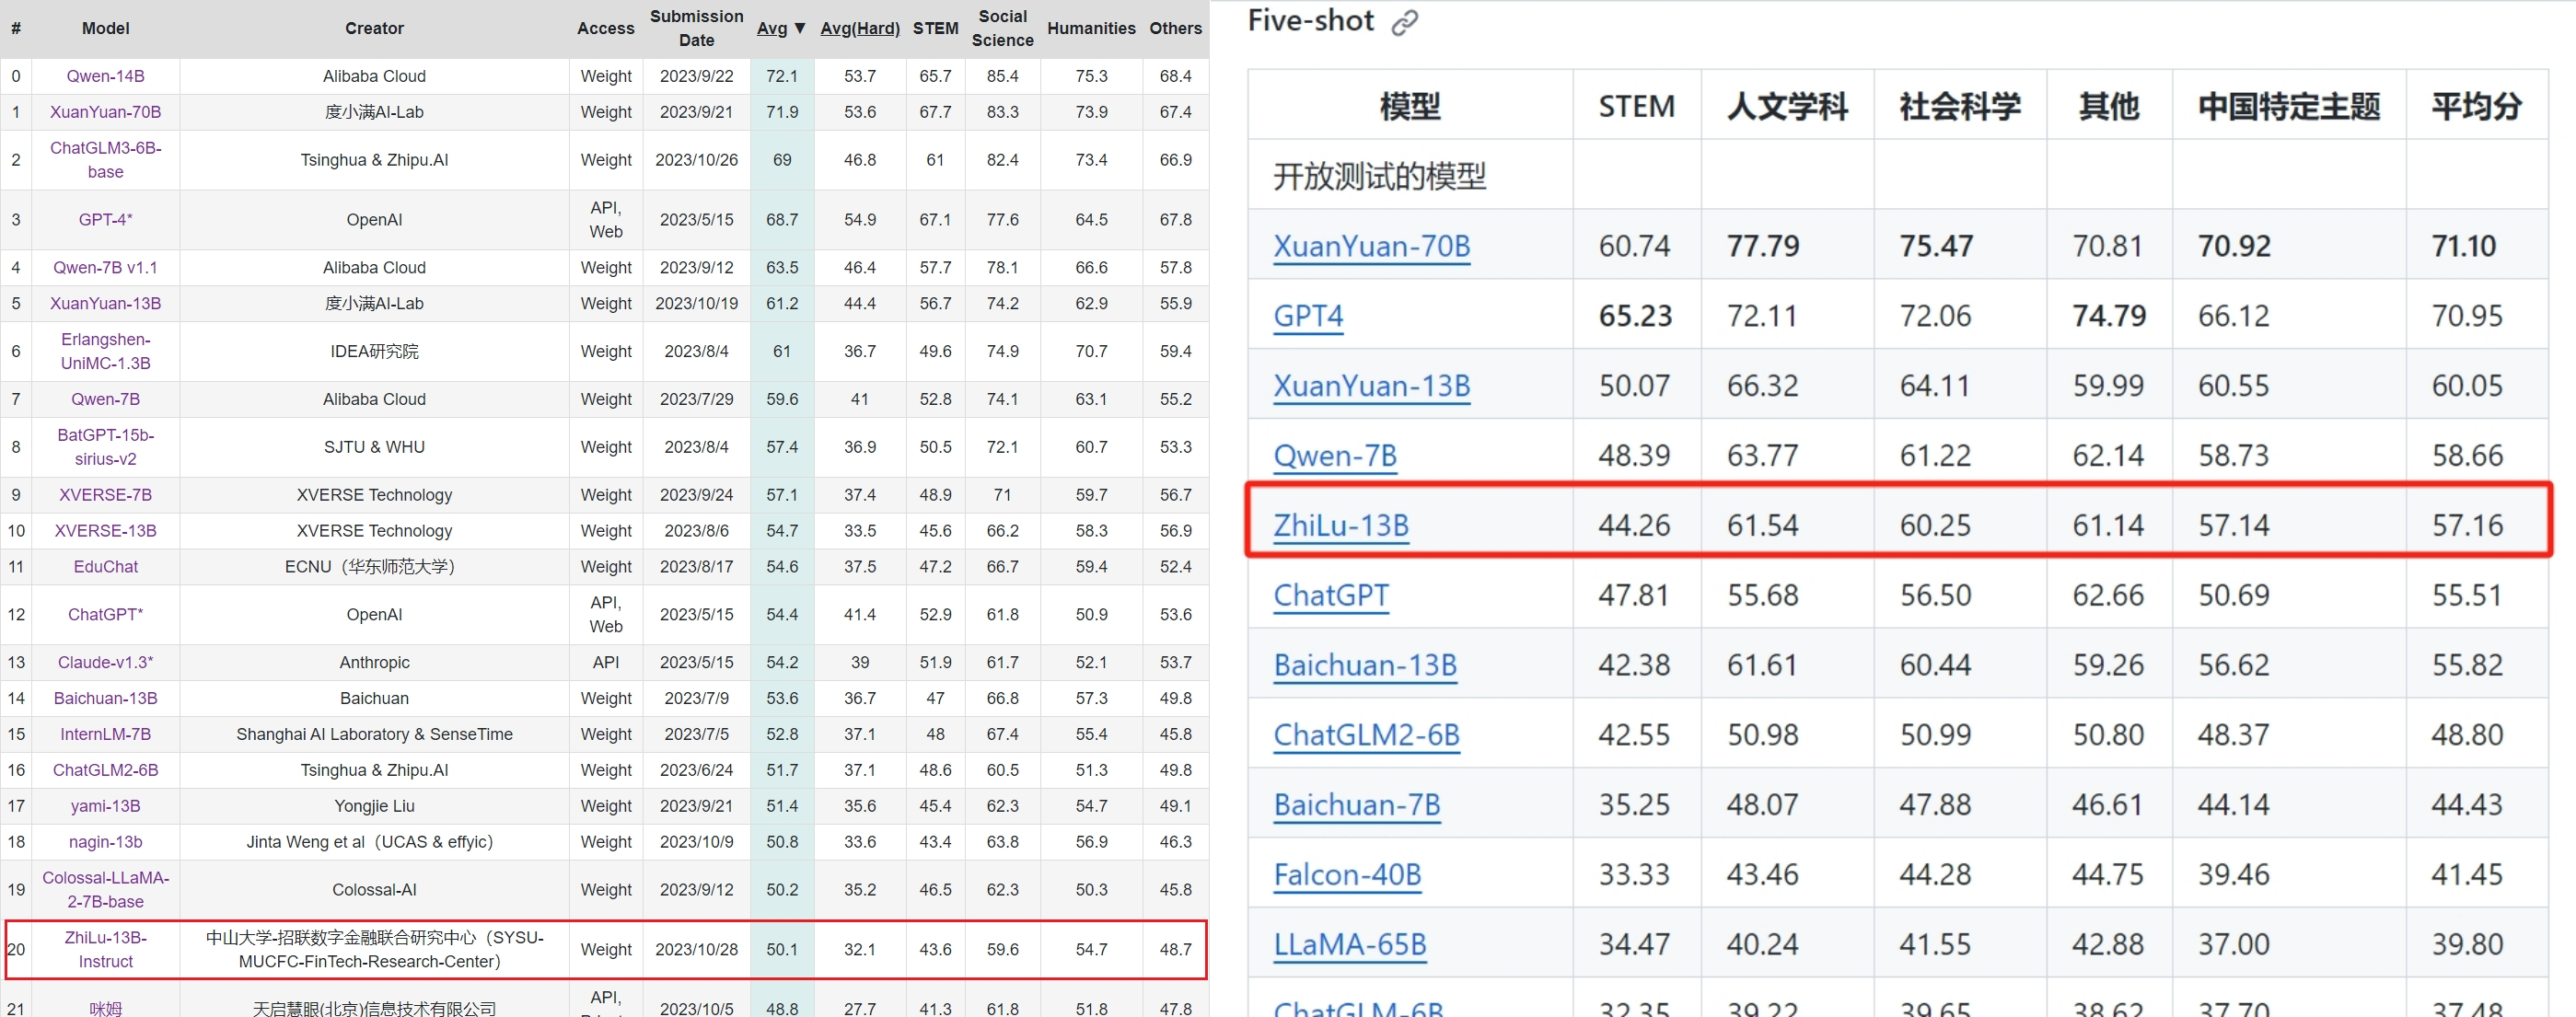
Task: Select the 2023/10/28 submission date cell
Action: tap(697, 950)
